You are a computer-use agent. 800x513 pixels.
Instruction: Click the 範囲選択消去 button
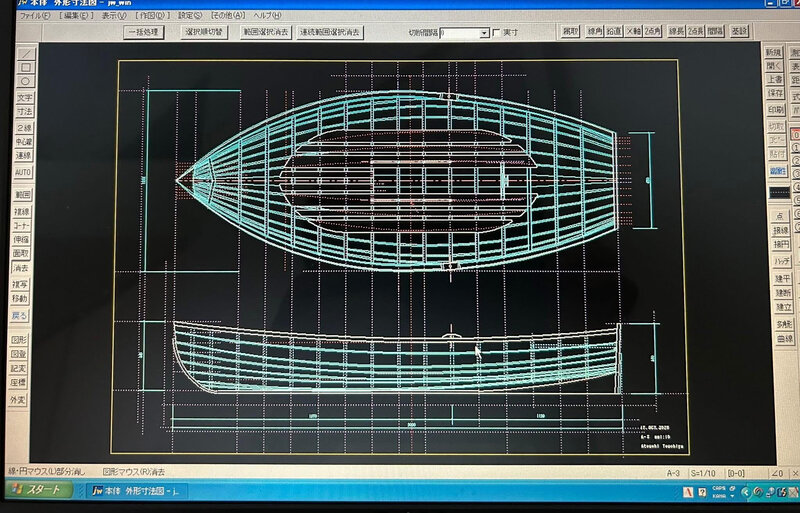pos(266,32)
